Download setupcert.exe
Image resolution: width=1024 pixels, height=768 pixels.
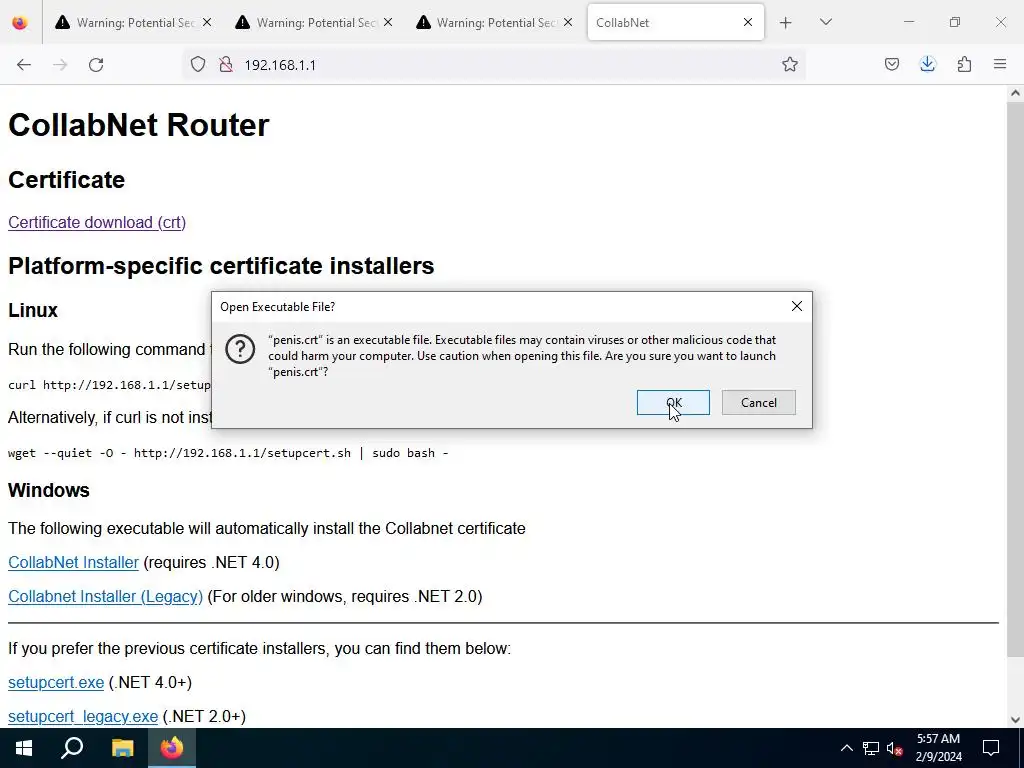coord(56,682)
